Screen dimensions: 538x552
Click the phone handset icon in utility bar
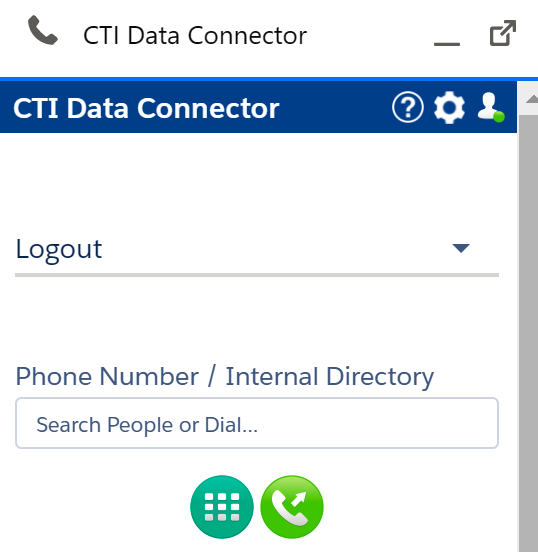point(43,30)
